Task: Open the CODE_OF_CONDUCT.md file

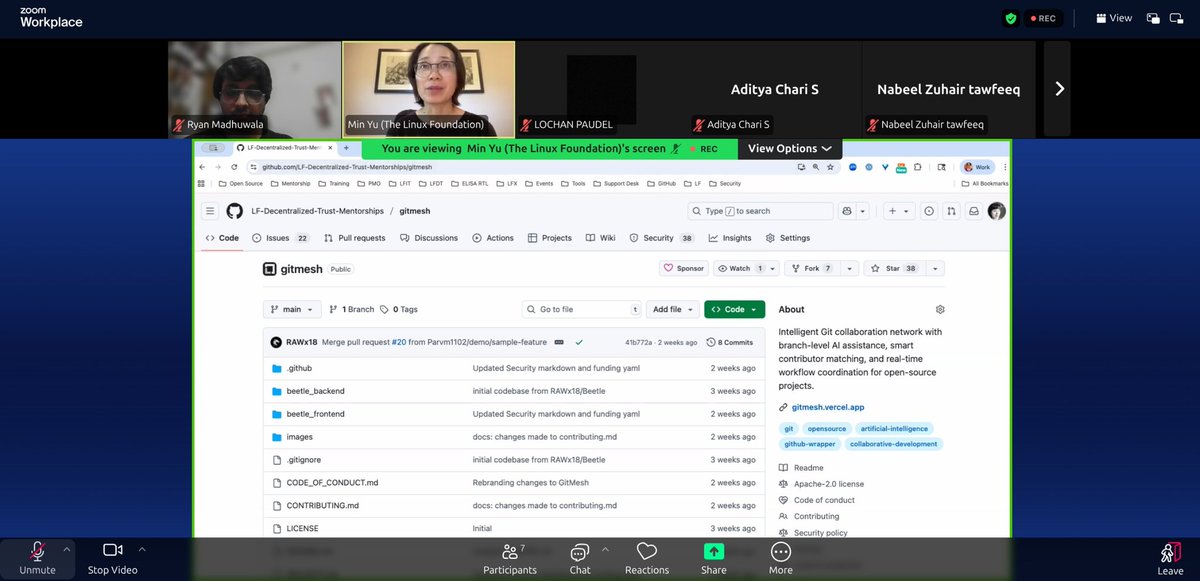Action: pyautogui.click(x=332, y=483)
